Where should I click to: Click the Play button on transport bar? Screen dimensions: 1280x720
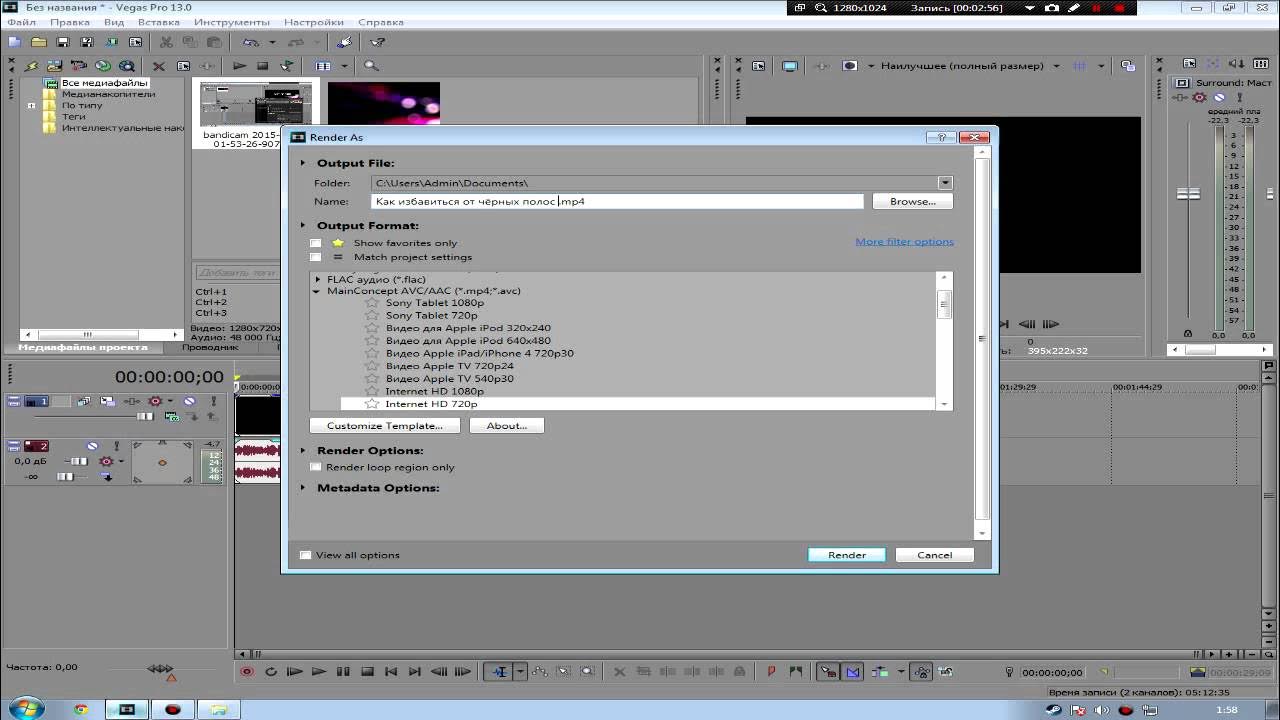tap(319, 672)
